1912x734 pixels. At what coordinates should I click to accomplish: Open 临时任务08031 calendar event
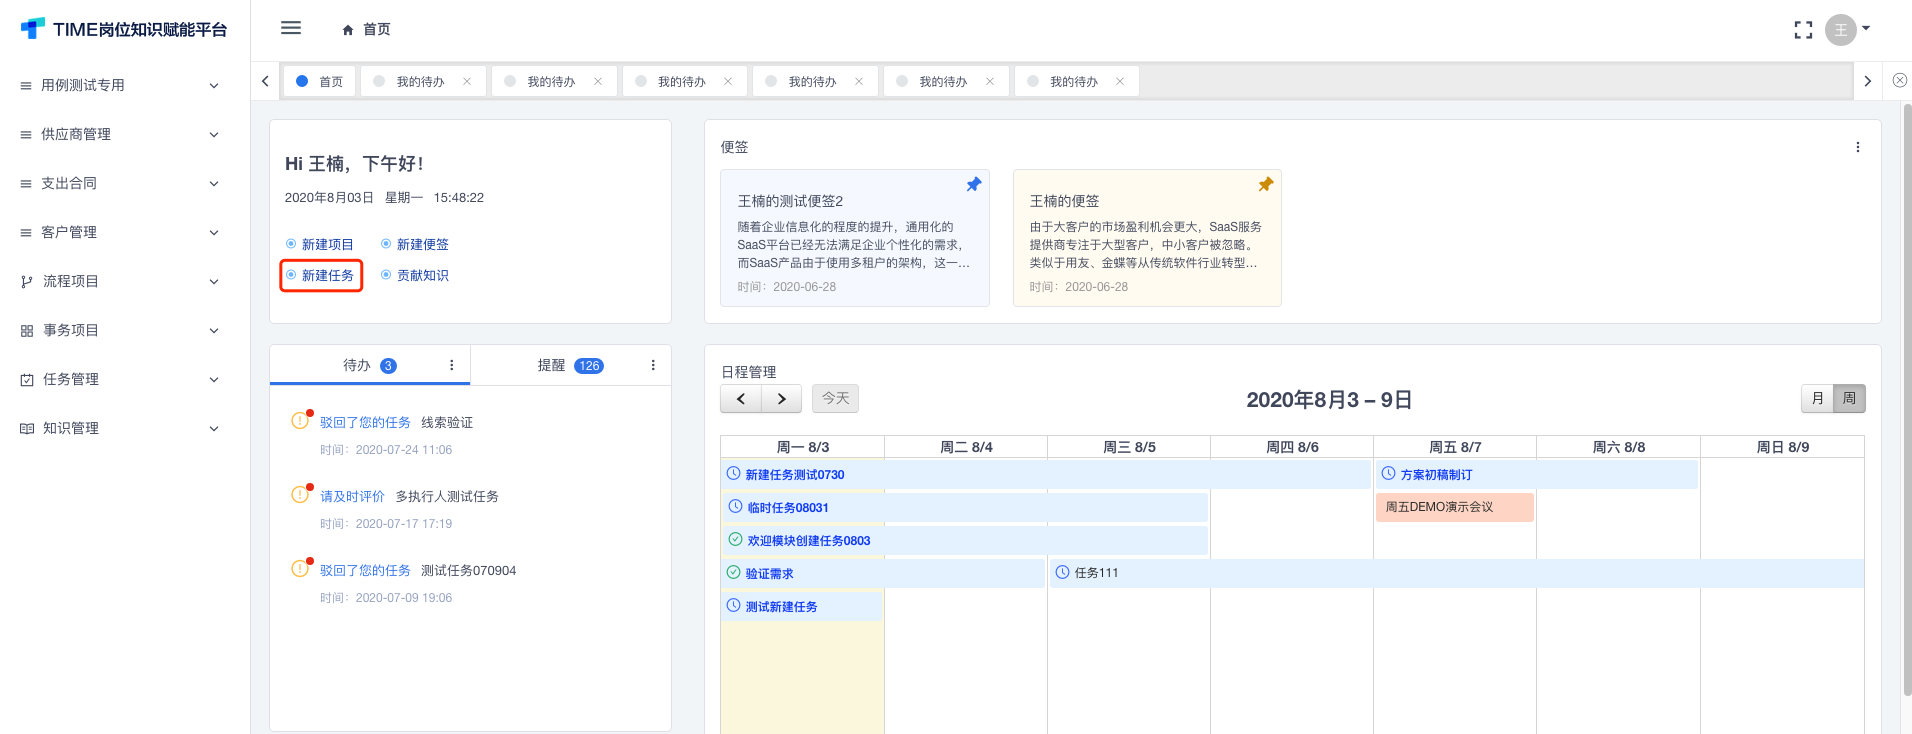(x=965, y=508)
